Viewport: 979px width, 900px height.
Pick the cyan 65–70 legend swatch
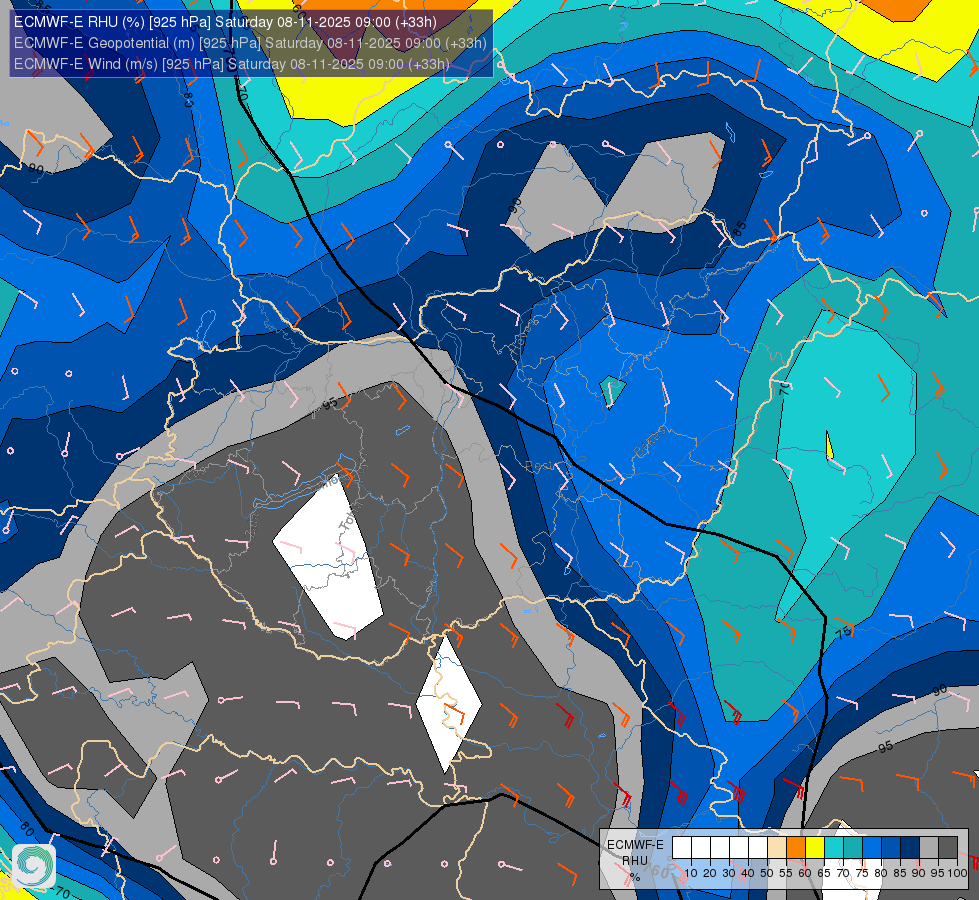[x=834, y=848]
